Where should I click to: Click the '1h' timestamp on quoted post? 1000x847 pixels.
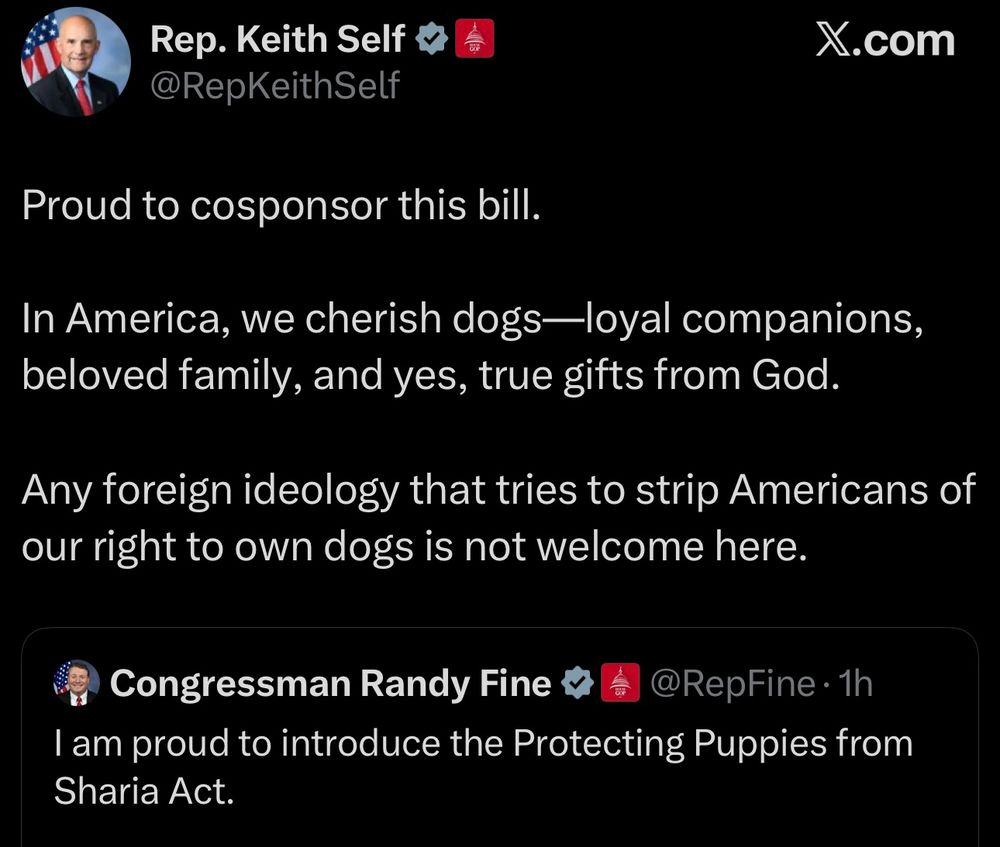(857, 683)
